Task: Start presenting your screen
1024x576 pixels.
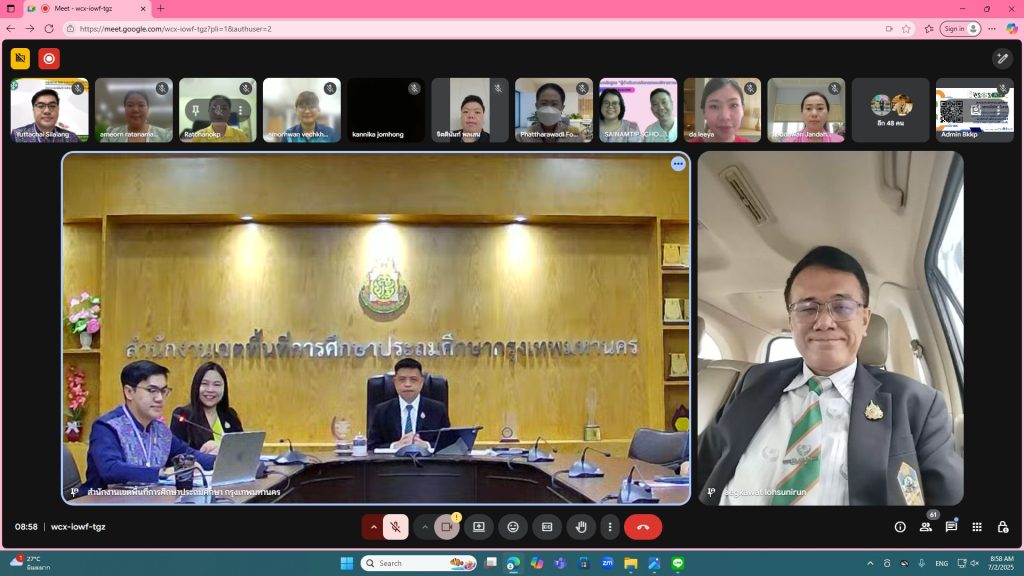Action: click(479, 527)
